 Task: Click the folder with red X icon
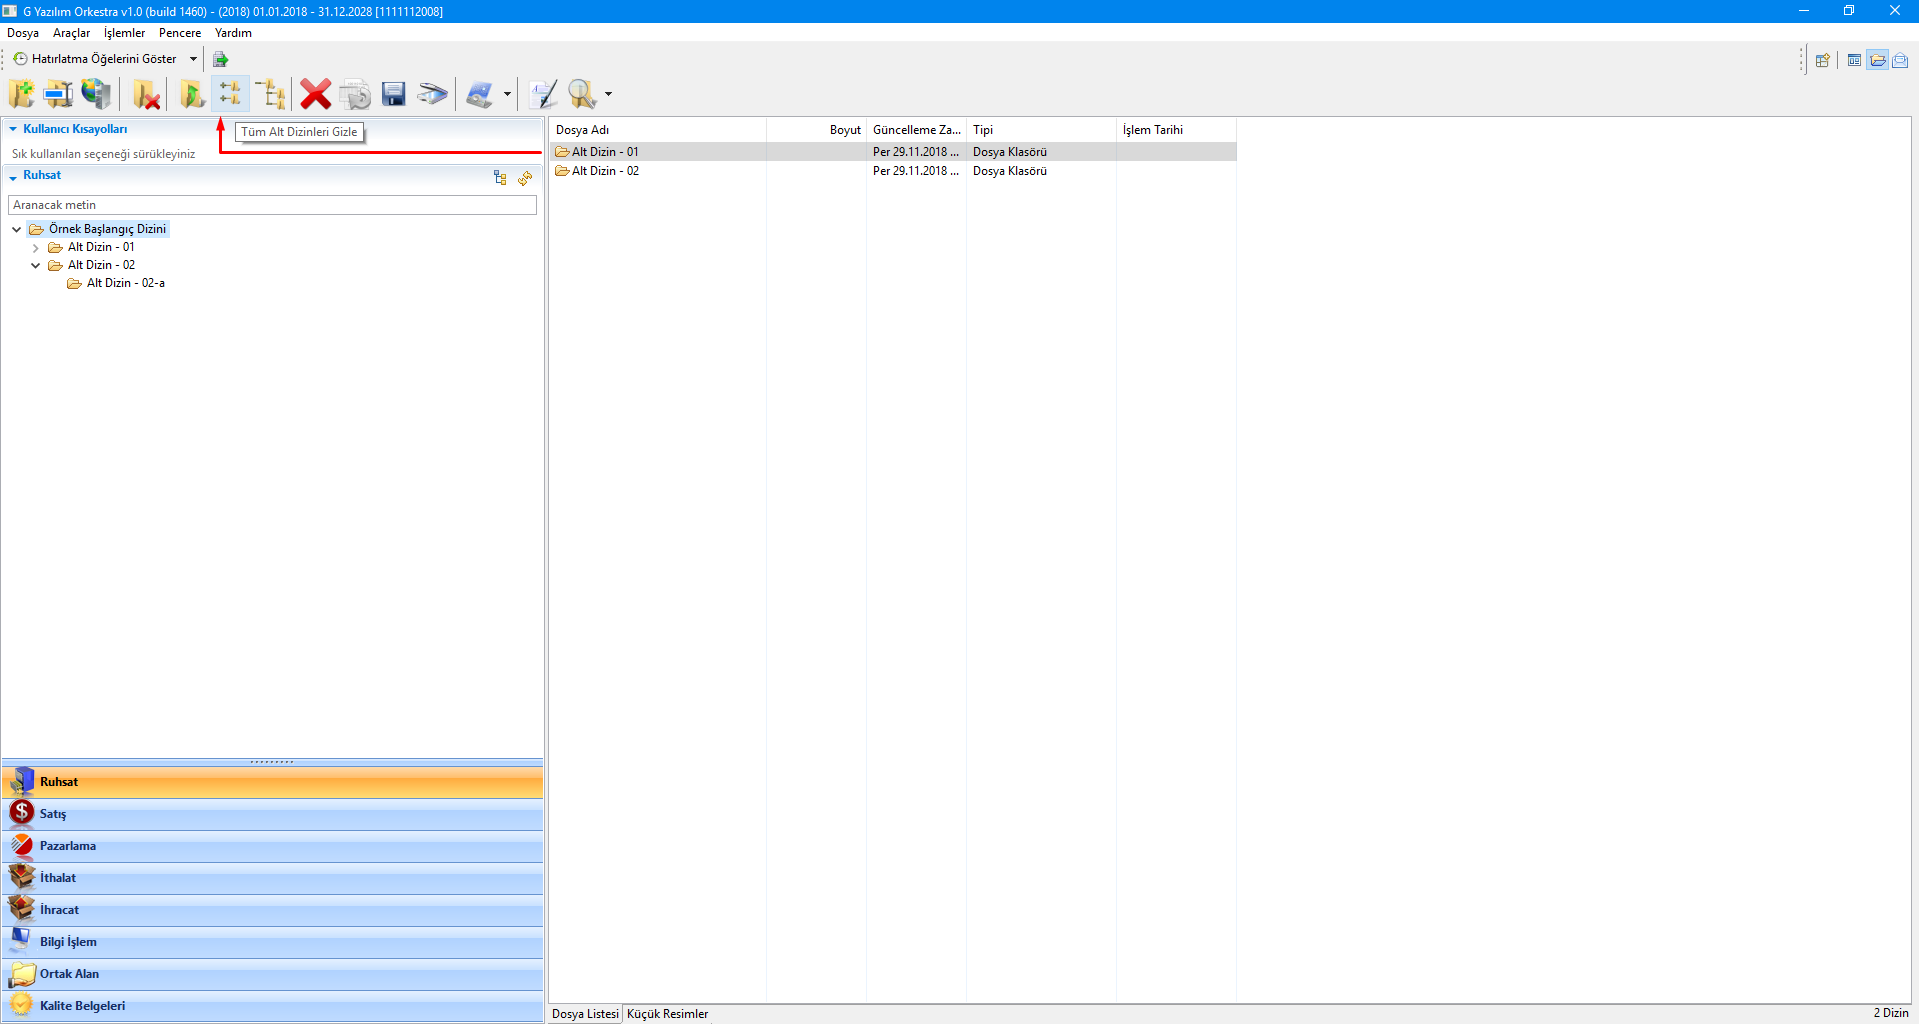(146, 95)
